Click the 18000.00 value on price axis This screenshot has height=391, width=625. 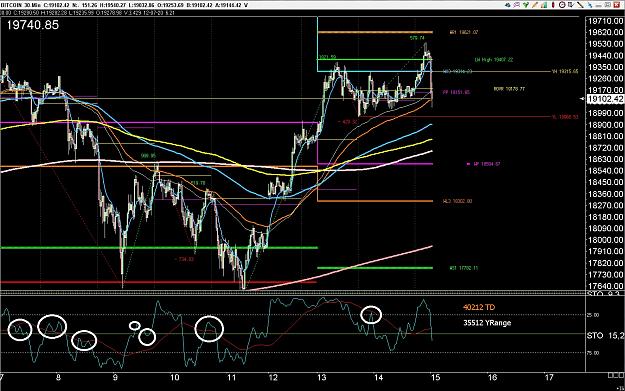tap(605, 240)
